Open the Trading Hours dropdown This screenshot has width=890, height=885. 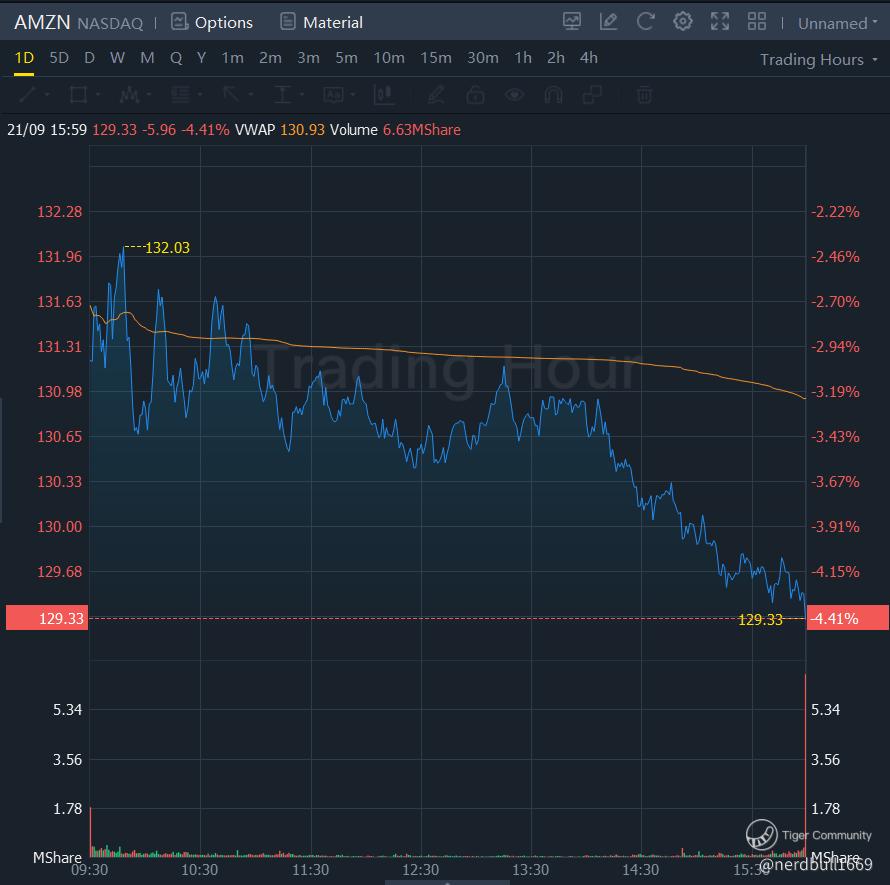click(818, 59)
